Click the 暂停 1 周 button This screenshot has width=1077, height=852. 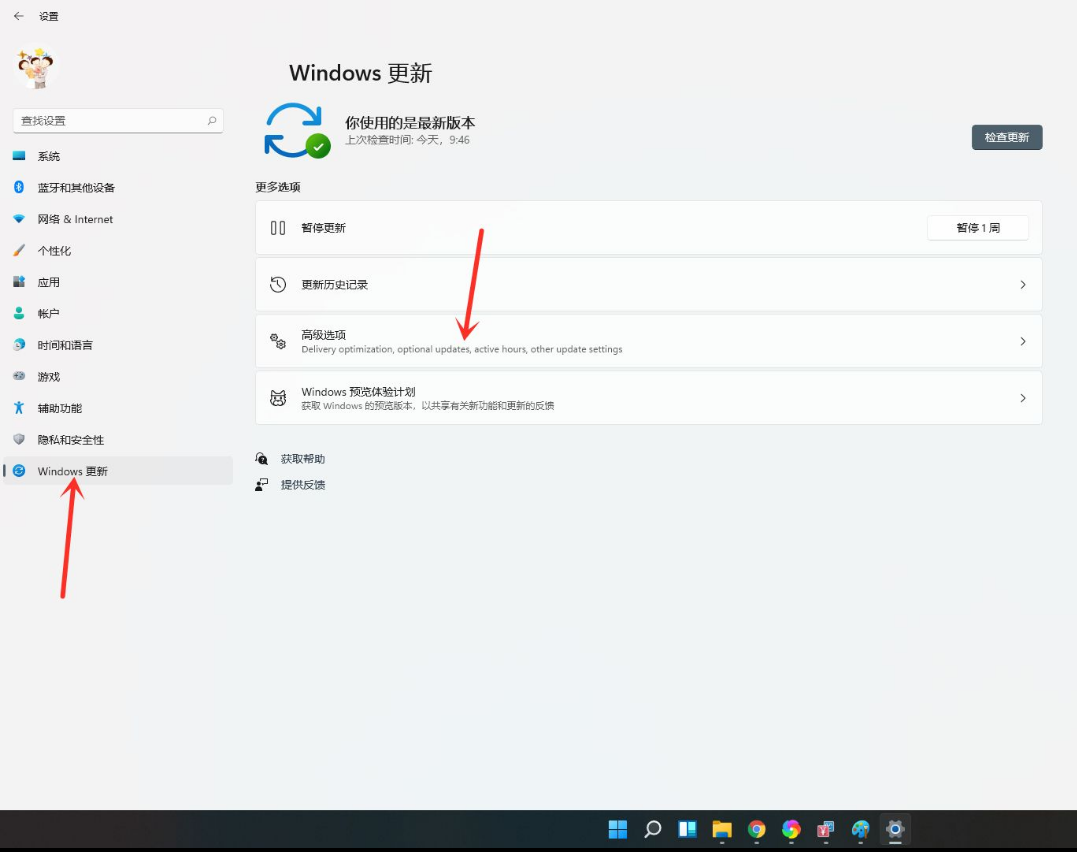point(977,228)
